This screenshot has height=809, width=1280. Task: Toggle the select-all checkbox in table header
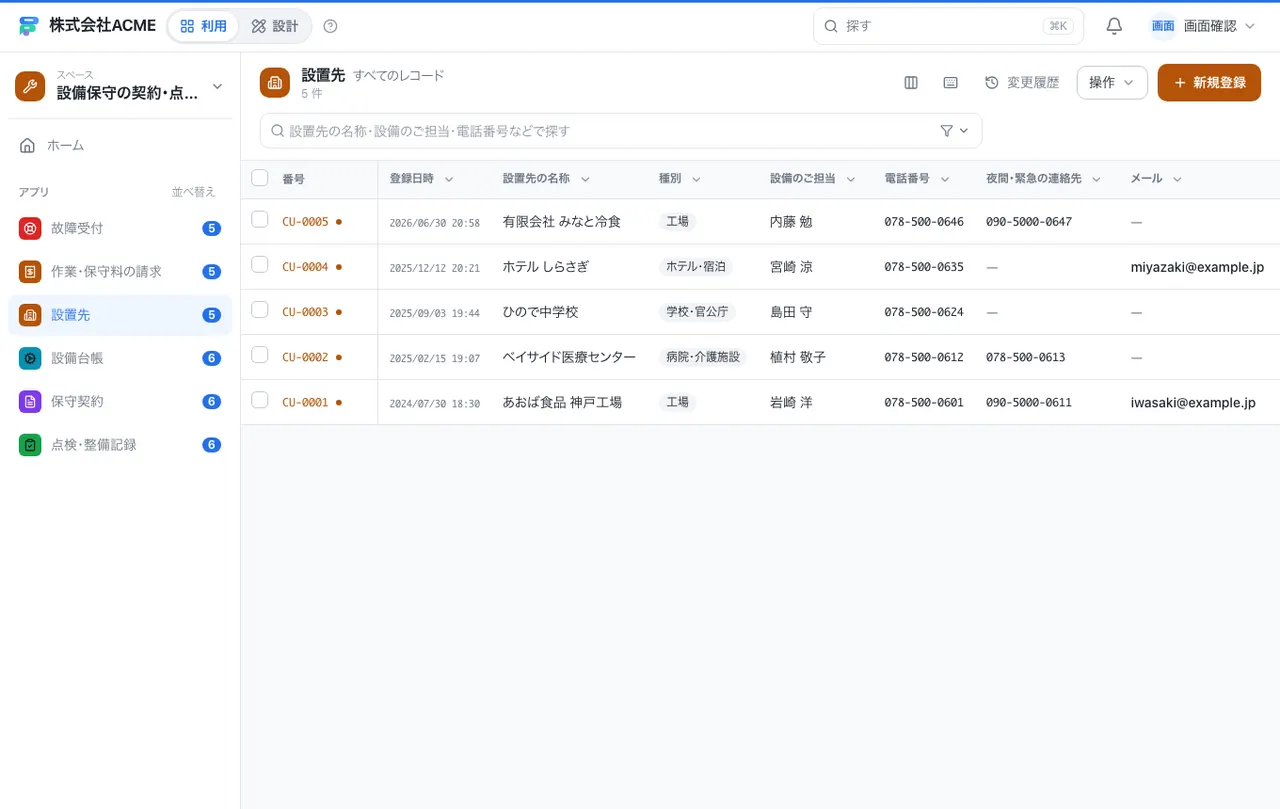point(260,178)
